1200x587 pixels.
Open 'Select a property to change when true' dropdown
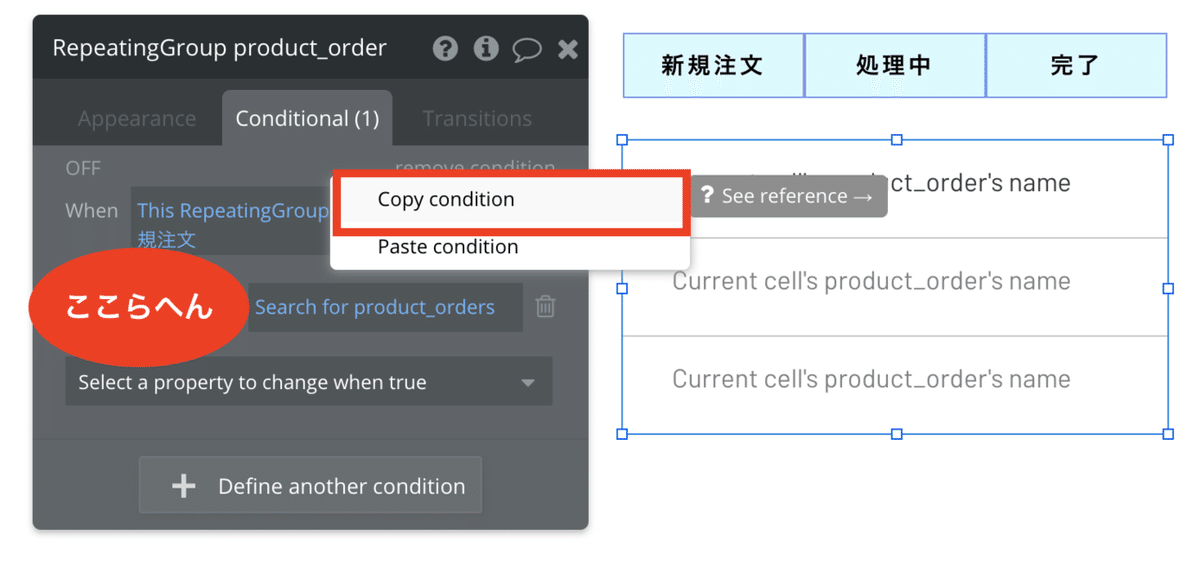(x=308, y=382)
